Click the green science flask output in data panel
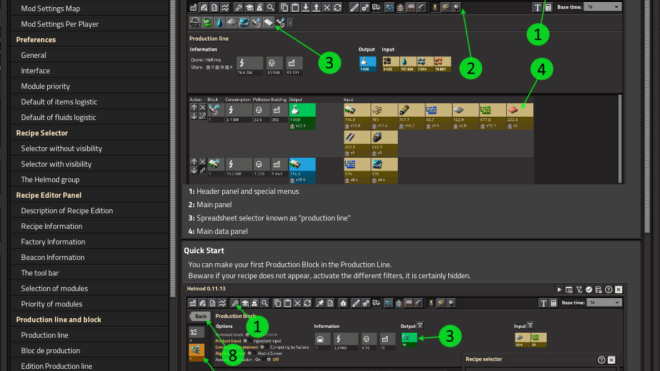Screen dimensions: 660x371 pyautogui.click(x=302, y=116)
